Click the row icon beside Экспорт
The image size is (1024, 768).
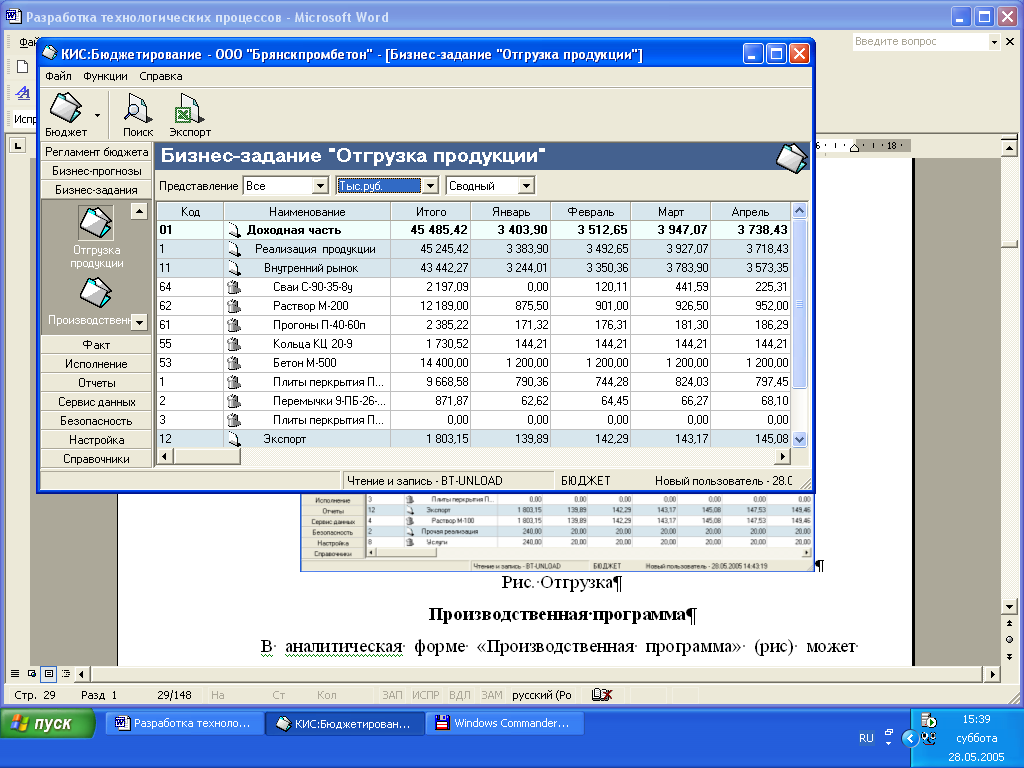click(234, 439)
